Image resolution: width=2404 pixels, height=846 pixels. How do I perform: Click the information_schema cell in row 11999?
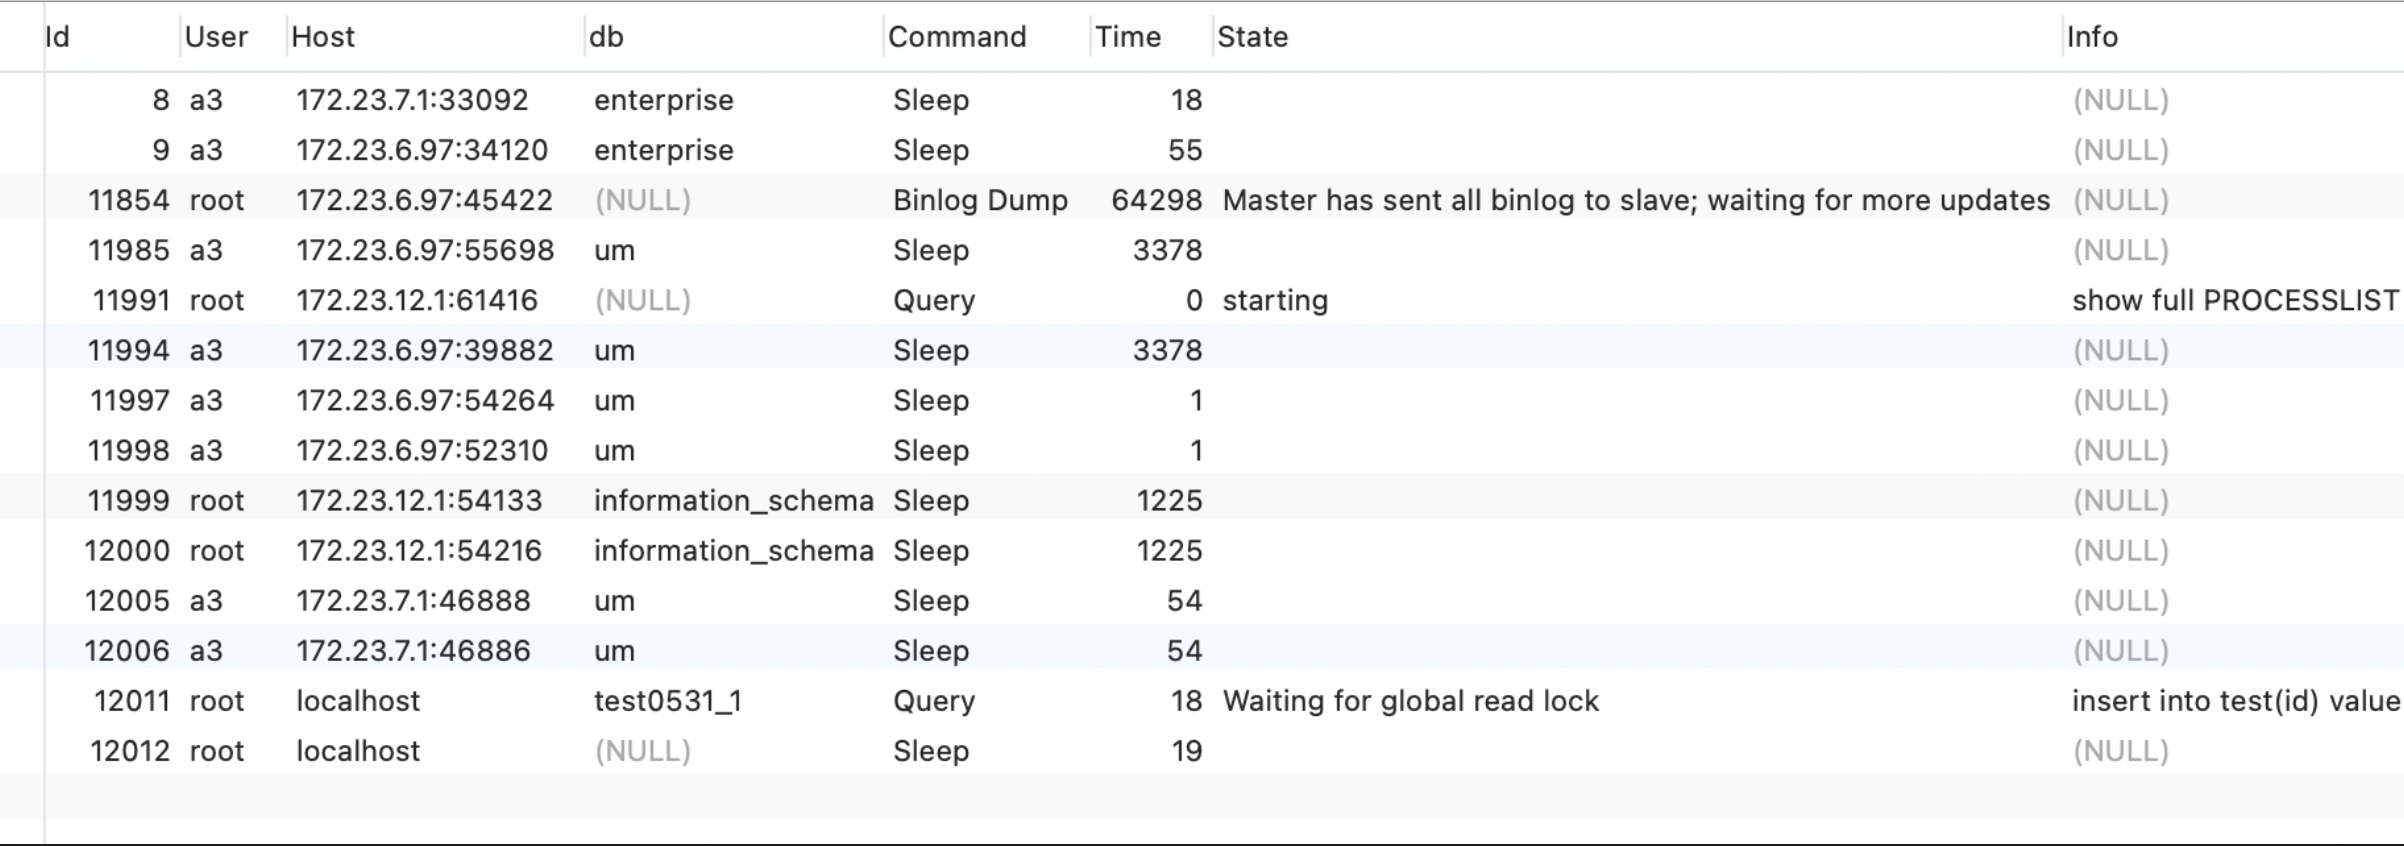point(733,500)
